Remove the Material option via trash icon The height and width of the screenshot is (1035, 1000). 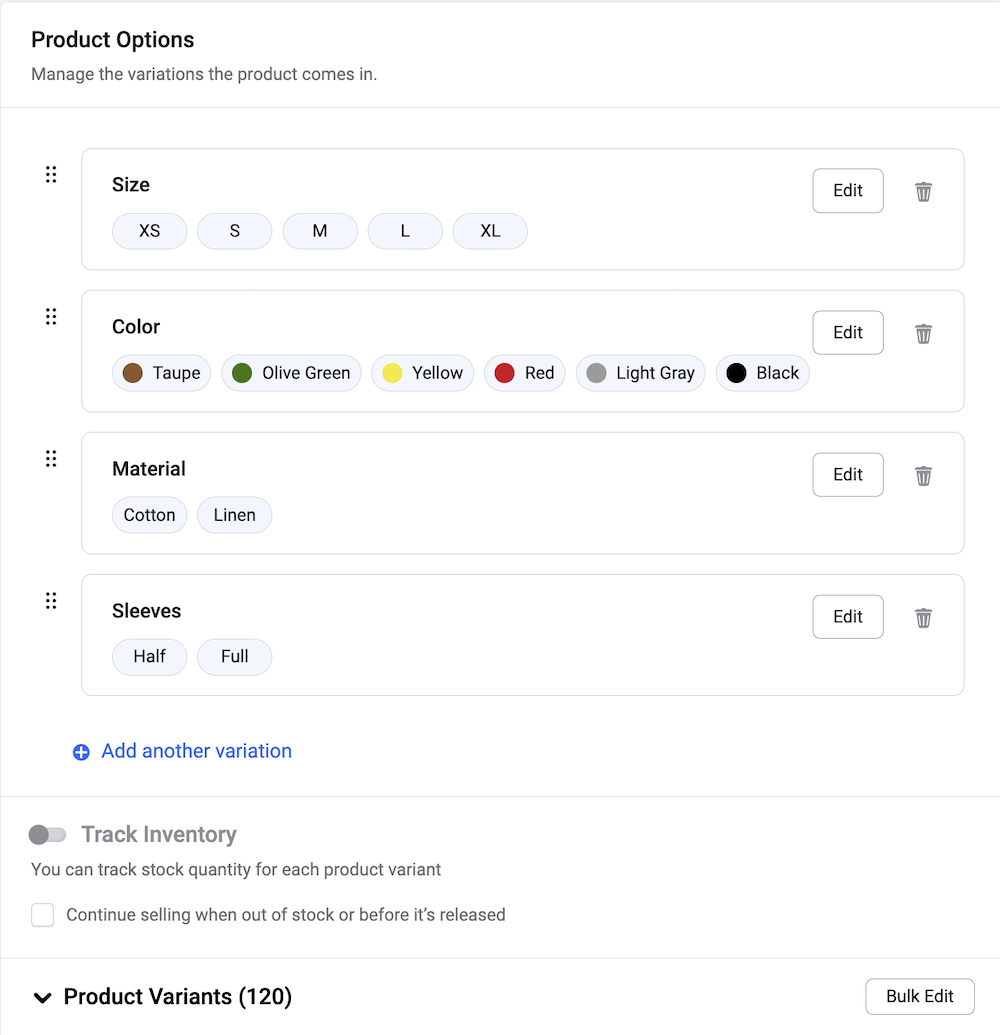(x=924, y=475)
